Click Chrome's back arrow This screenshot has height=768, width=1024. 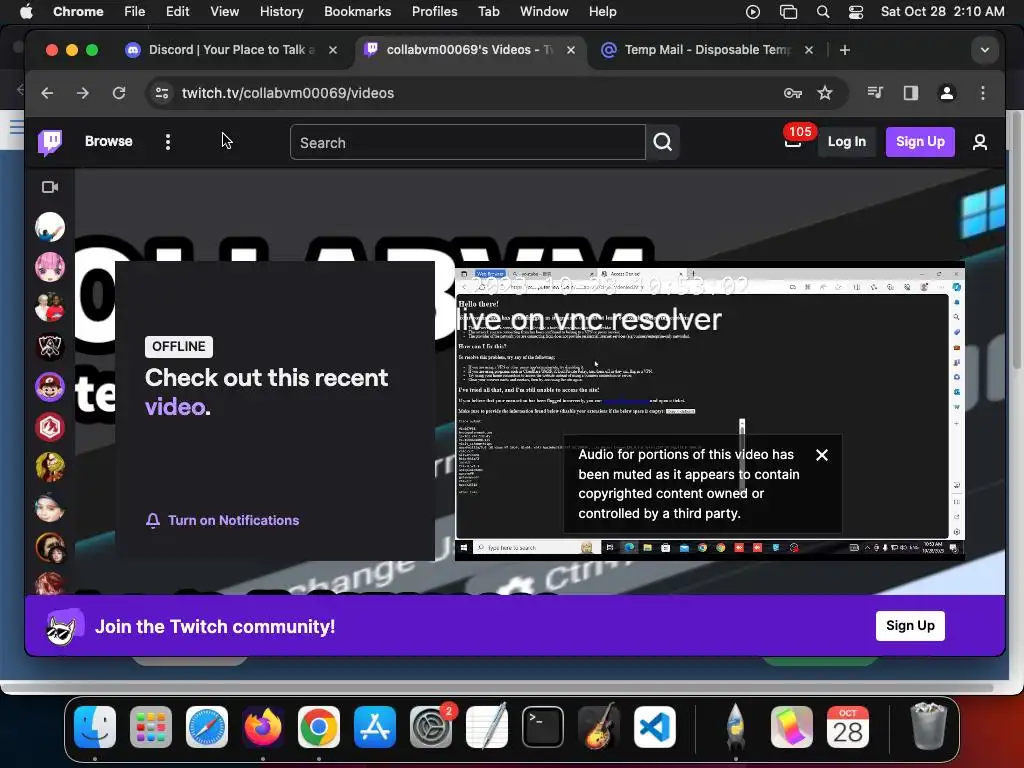[x=47, y=93]
